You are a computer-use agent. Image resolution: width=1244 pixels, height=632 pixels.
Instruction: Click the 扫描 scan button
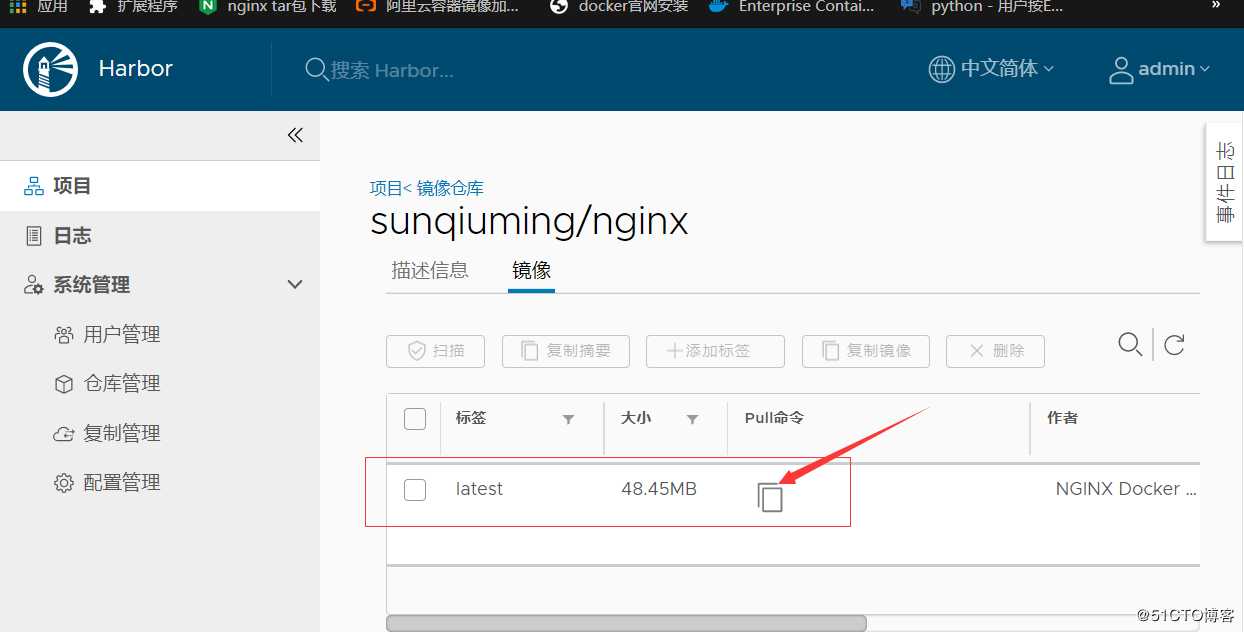click(x=435, y=351)
